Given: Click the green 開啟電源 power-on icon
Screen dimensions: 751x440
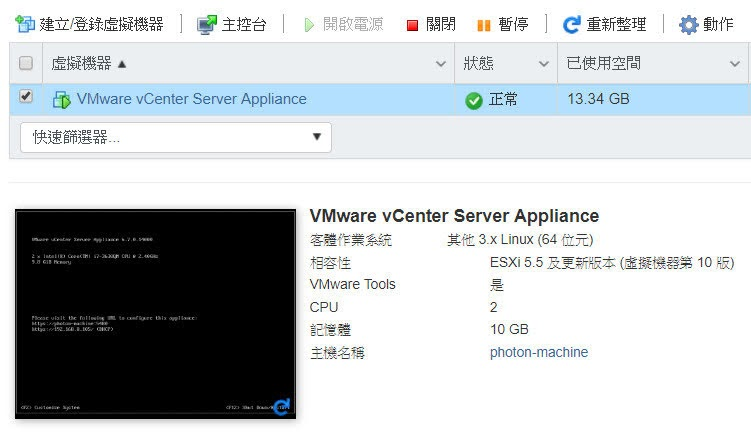Looking at the screenshot, I should 309,25.
